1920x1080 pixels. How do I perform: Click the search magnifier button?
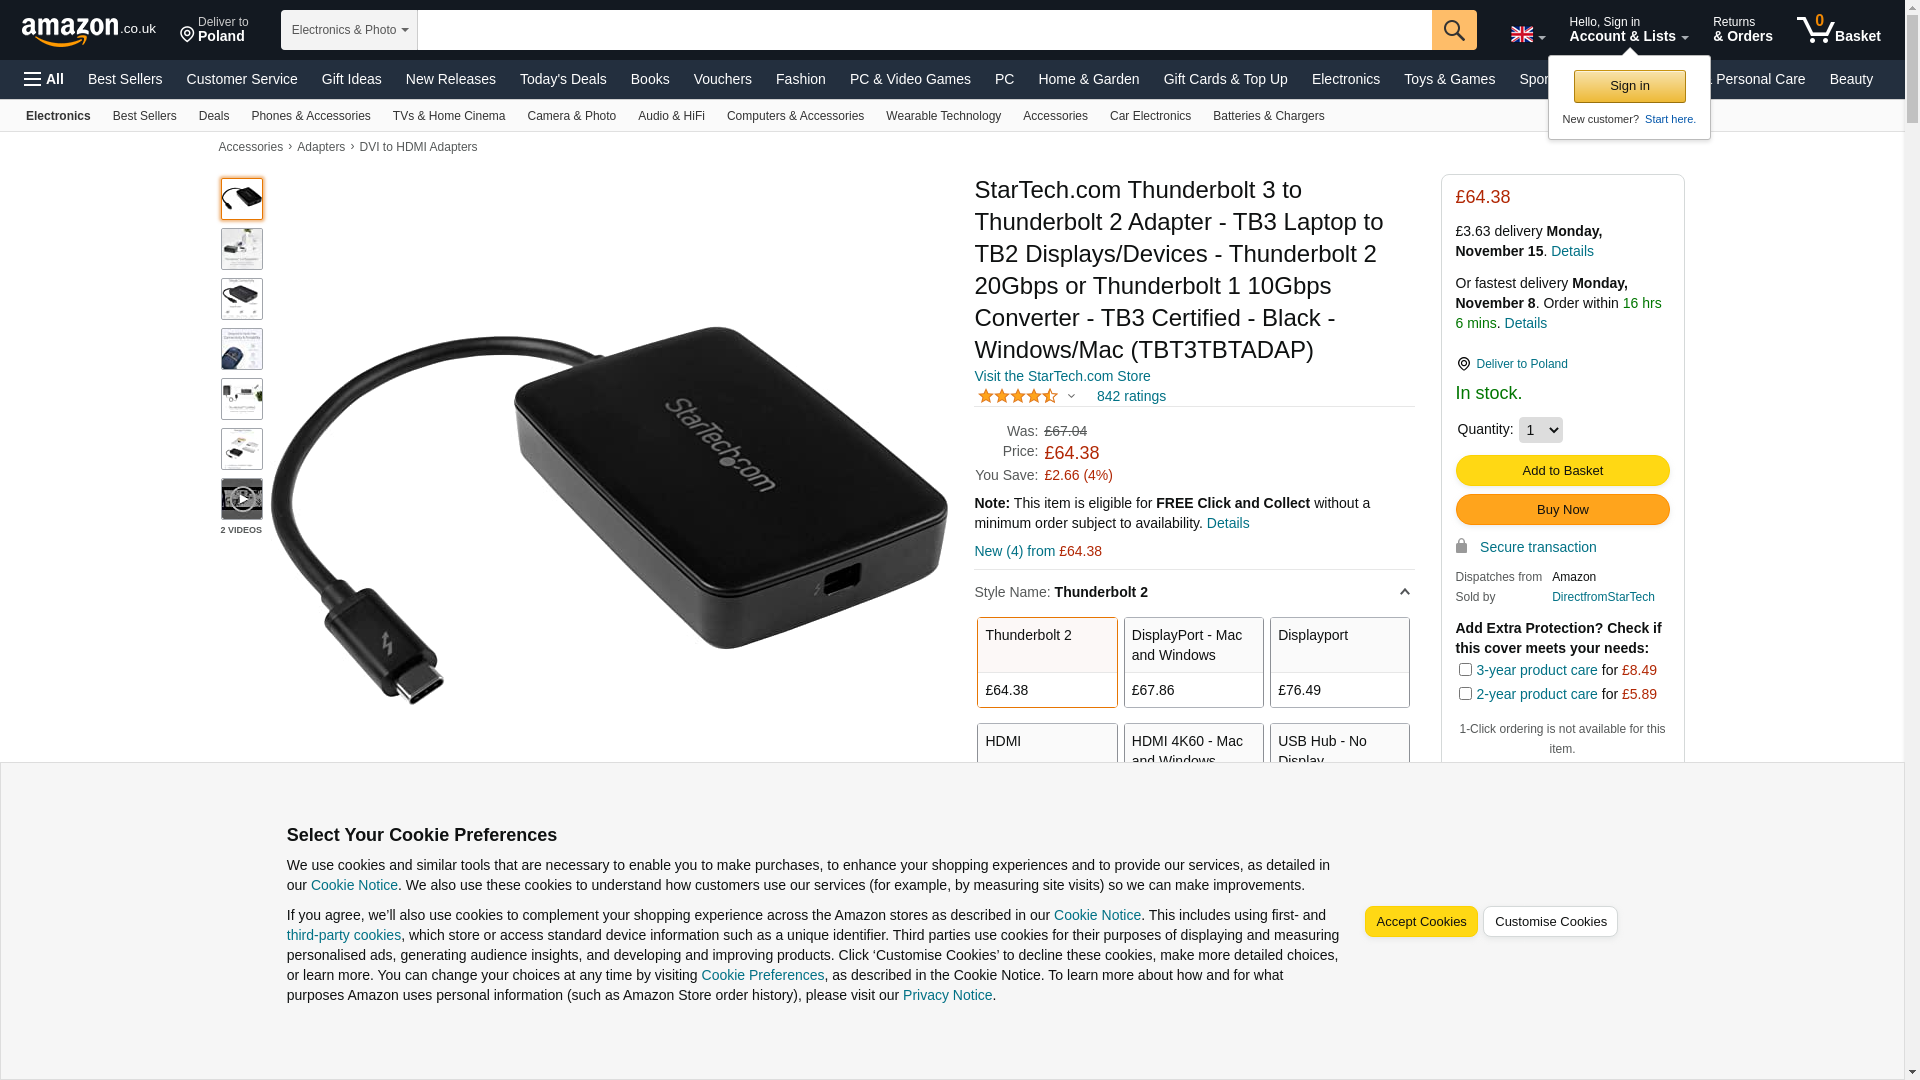pos(1453,30)
